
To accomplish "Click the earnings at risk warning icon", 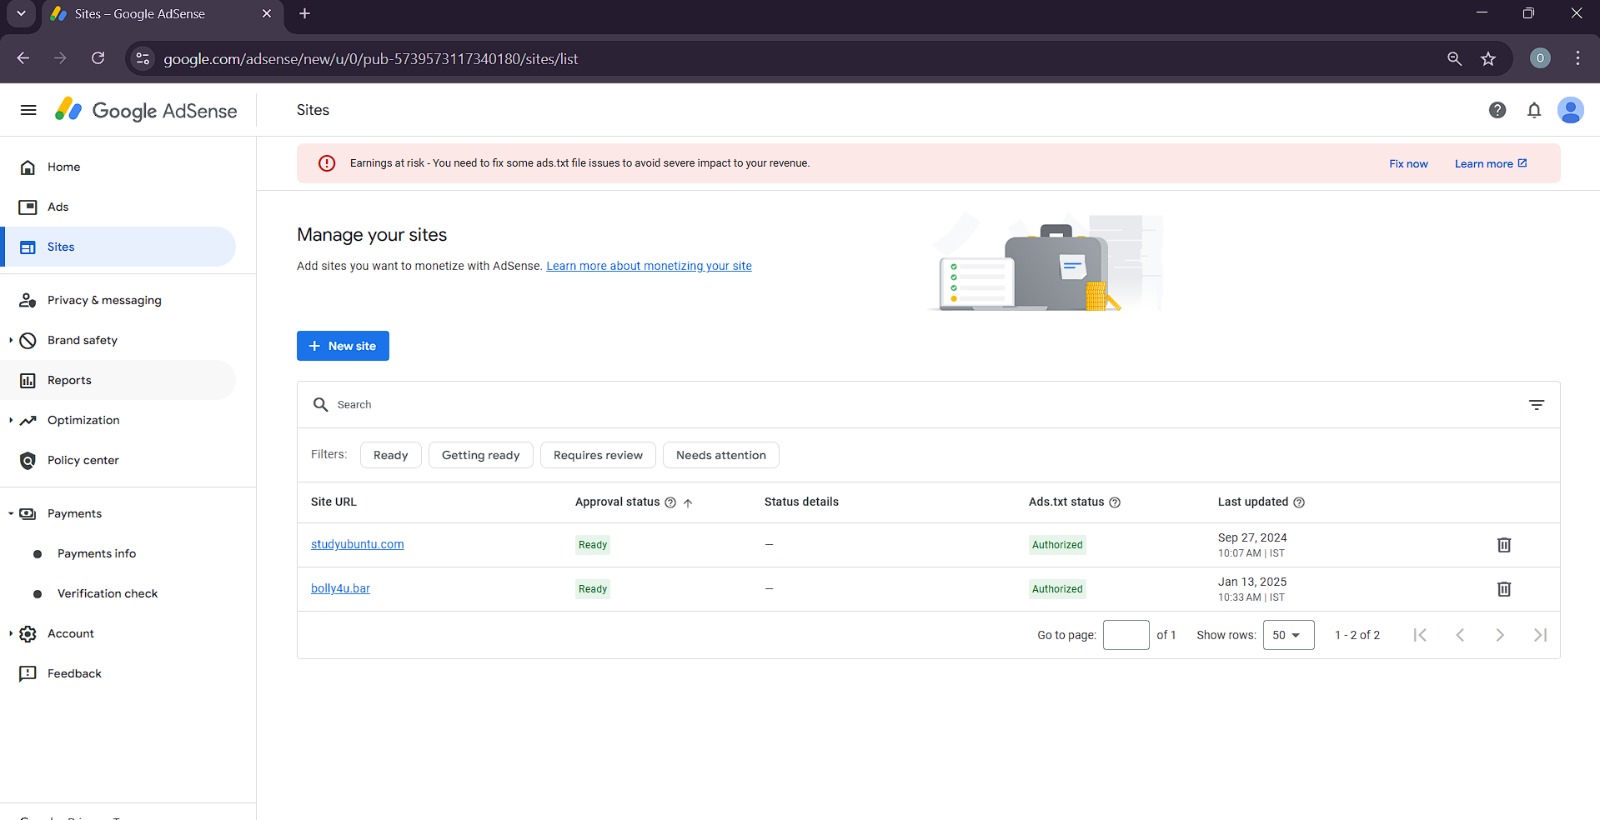I will point(327,163).
